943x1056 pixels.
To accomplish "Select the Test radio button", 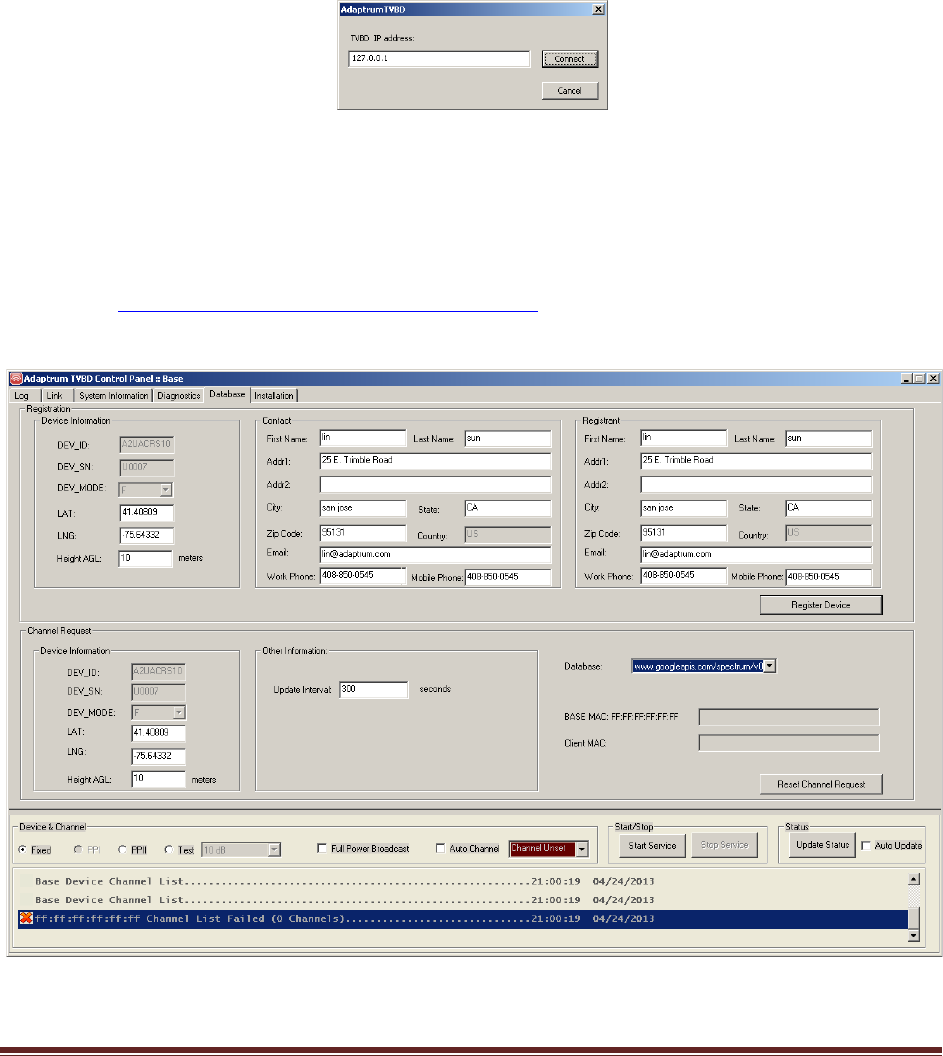I will click(168, 850).
